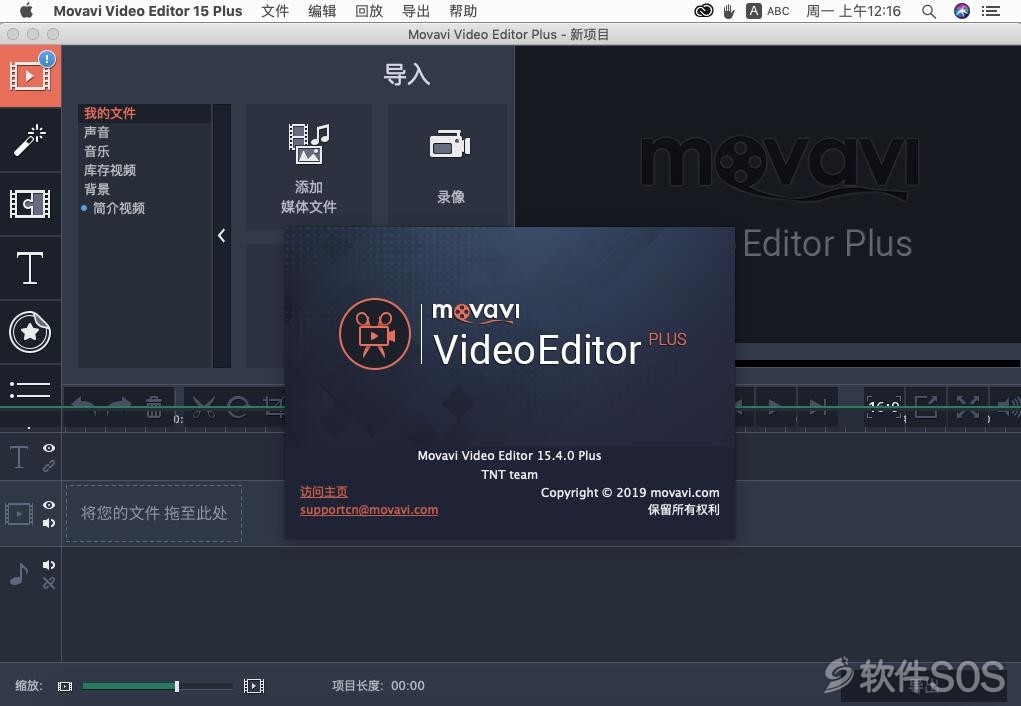Screen dimensions: 1021x706
Task: Click the crop icon in the toolbar
Action: (273, 406)
